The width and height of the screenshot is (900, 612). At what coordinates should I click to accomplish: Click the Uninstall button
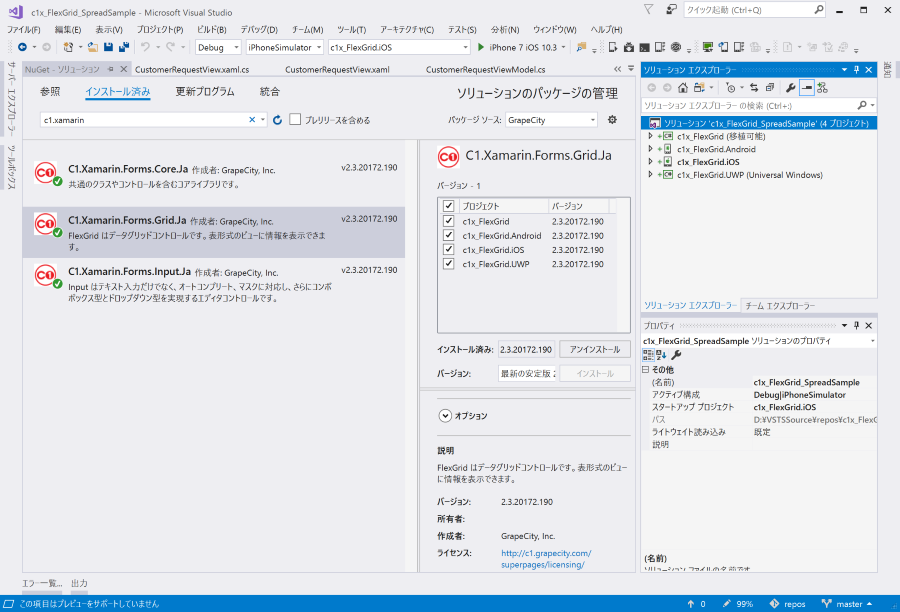[595, 349]
